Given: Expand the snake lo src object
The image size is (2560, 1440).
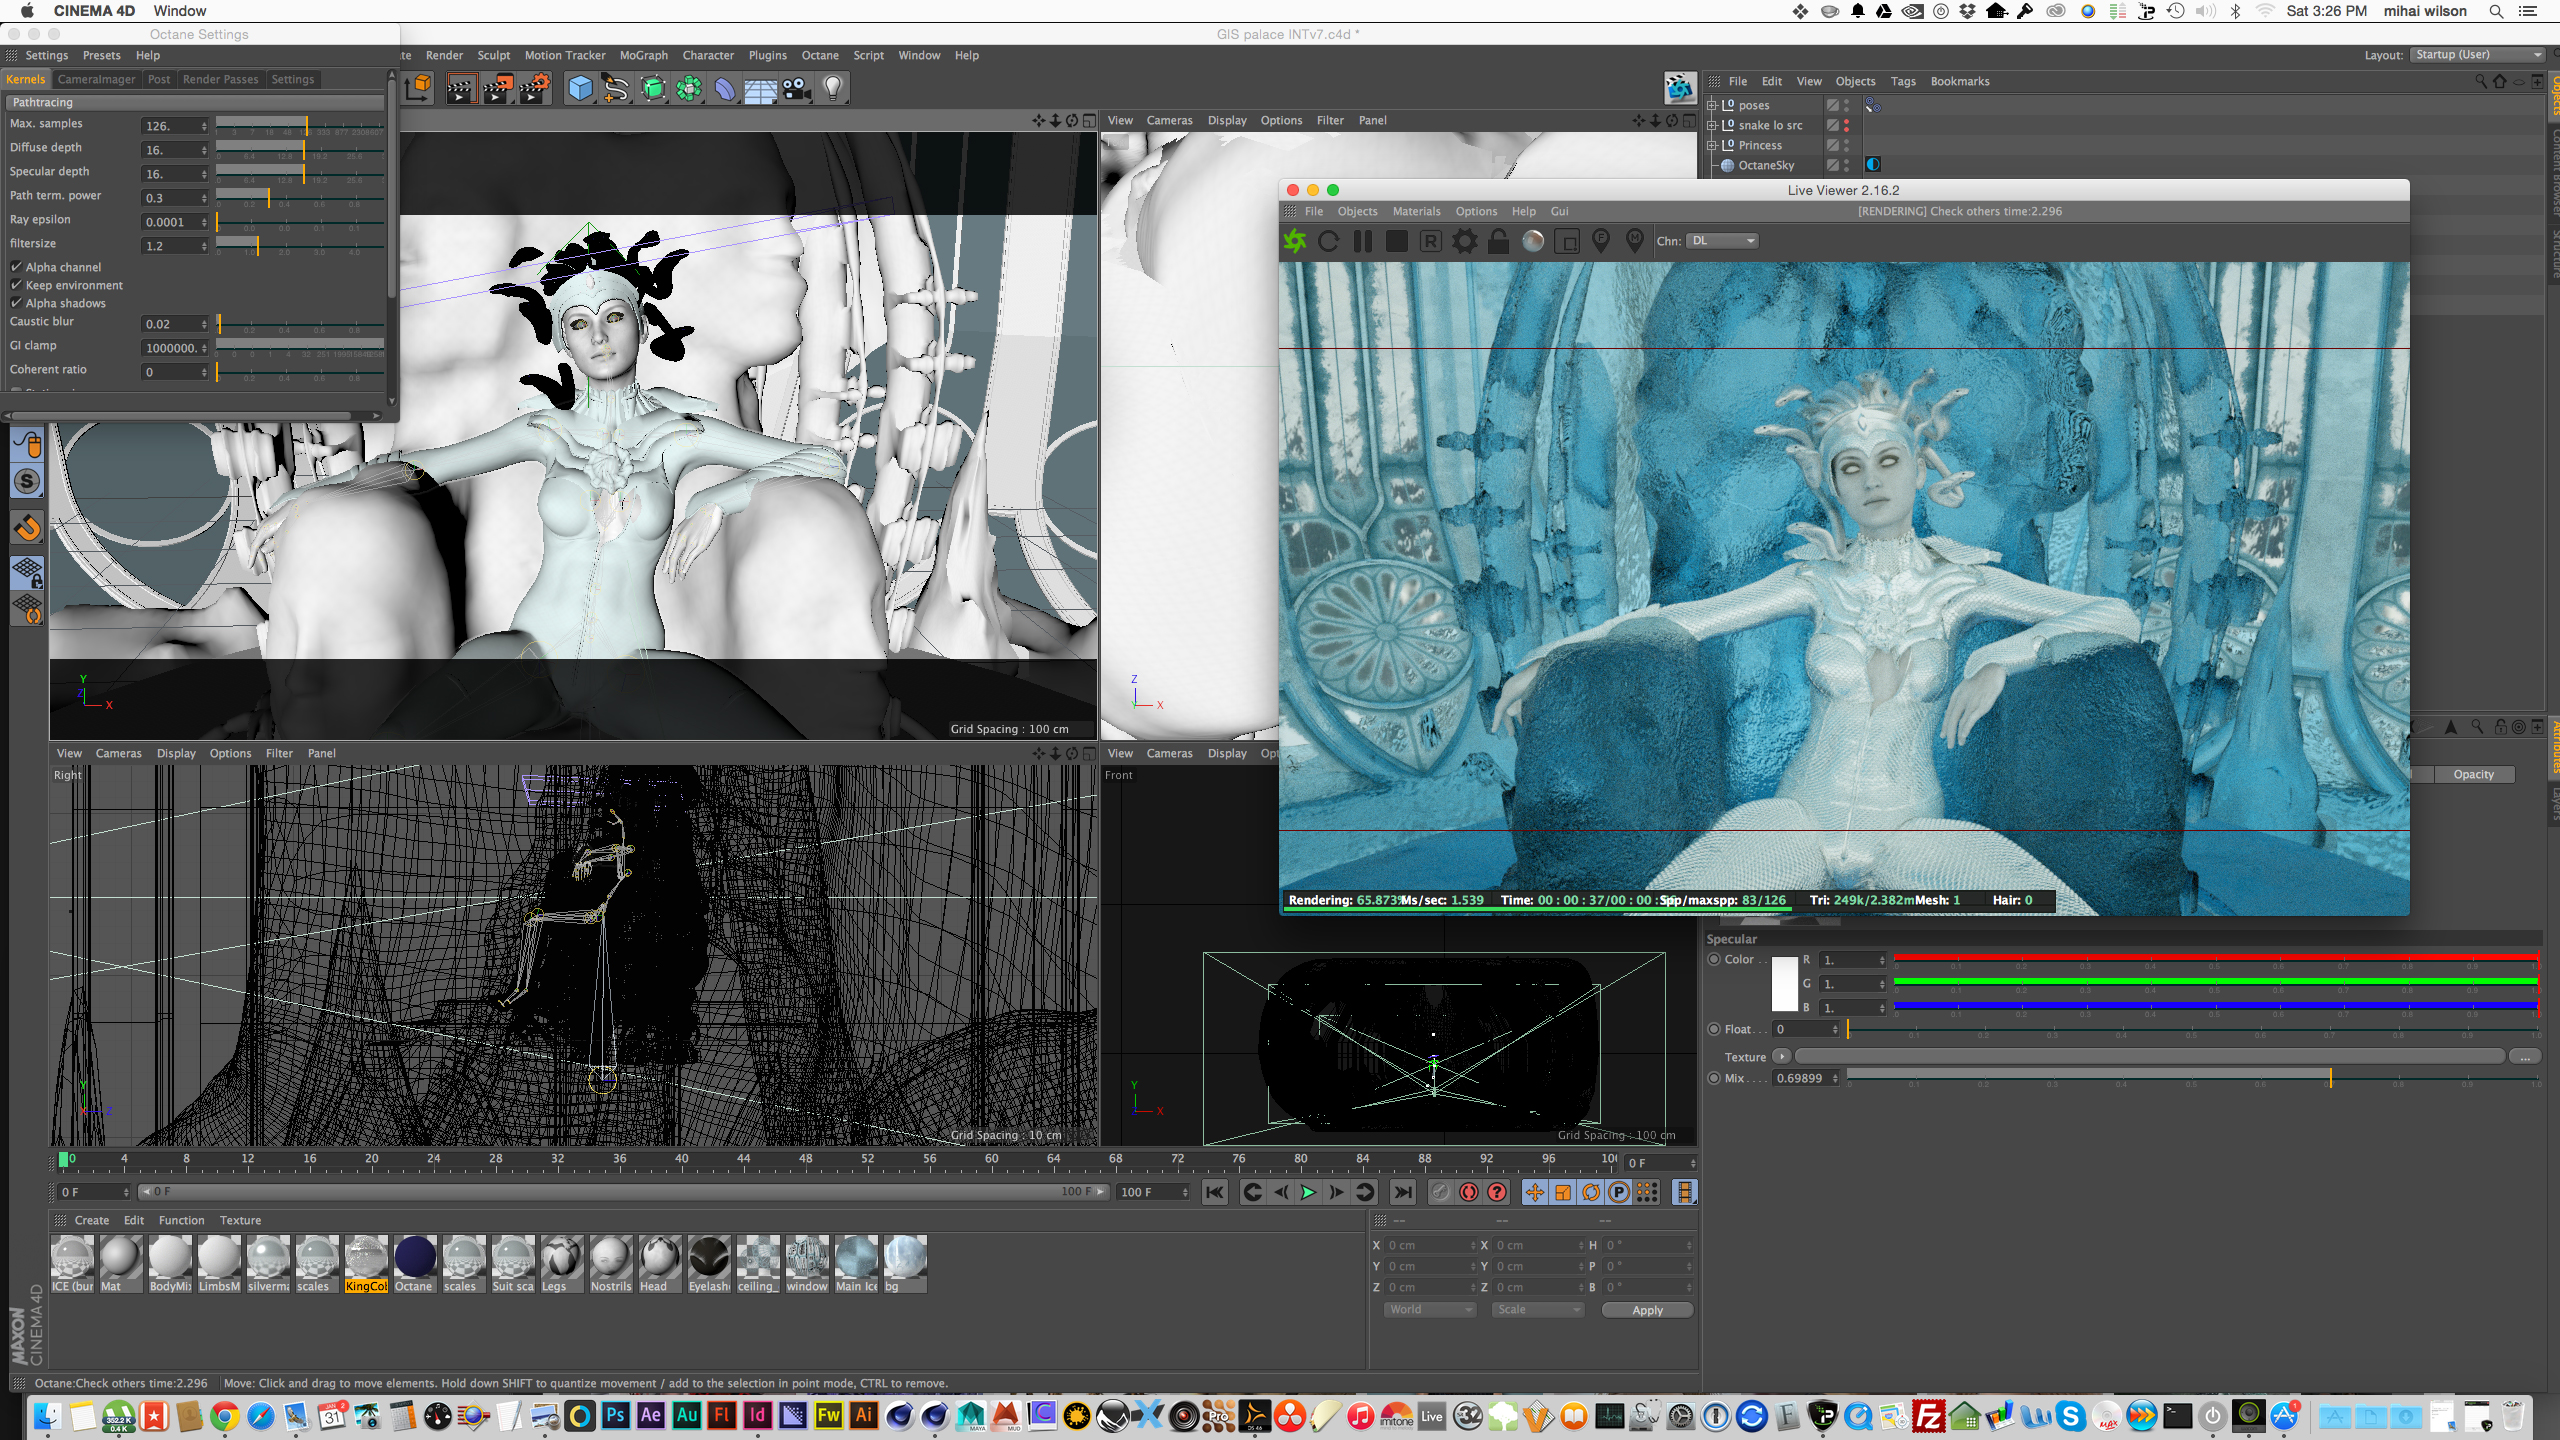Looking at the screenshot, I should [1711, 125].
